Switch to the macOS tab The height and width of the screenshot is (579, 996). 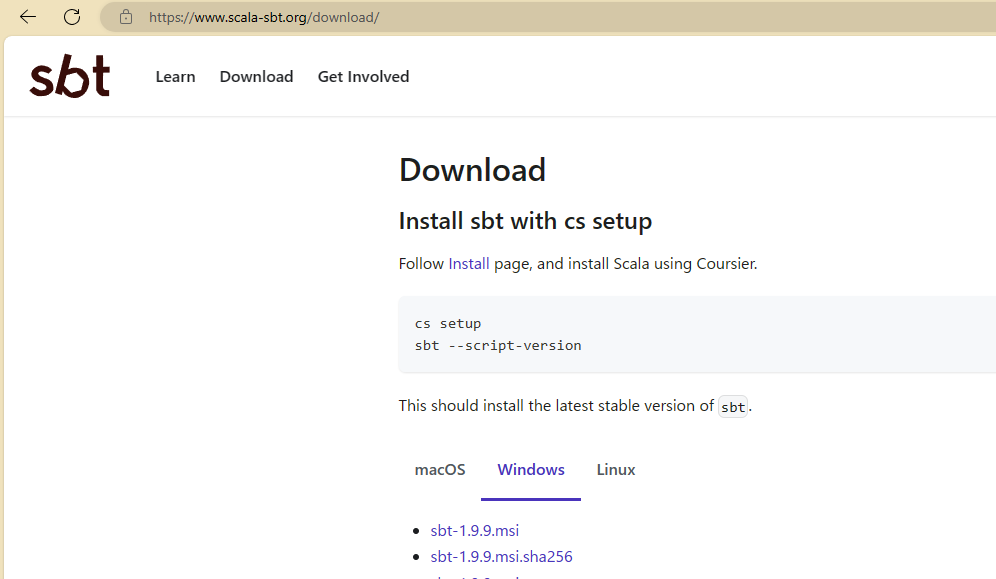click(440, 470)
